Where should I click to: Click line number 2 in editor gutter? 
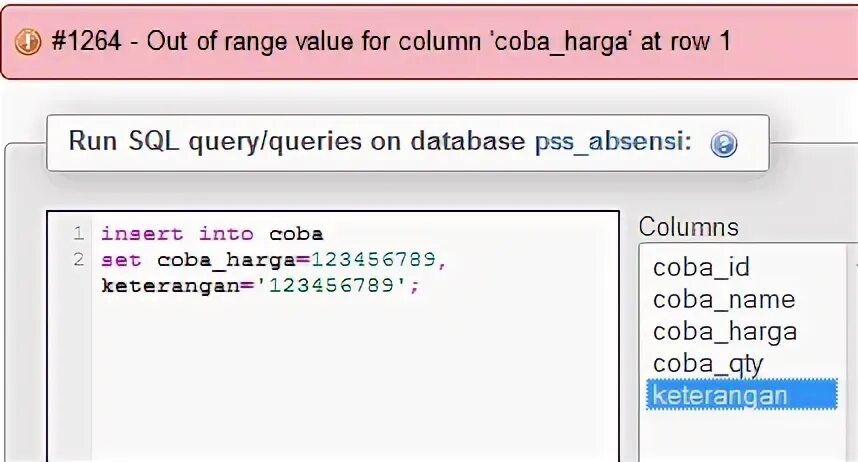pyautogui.click(x=77, y=260)
